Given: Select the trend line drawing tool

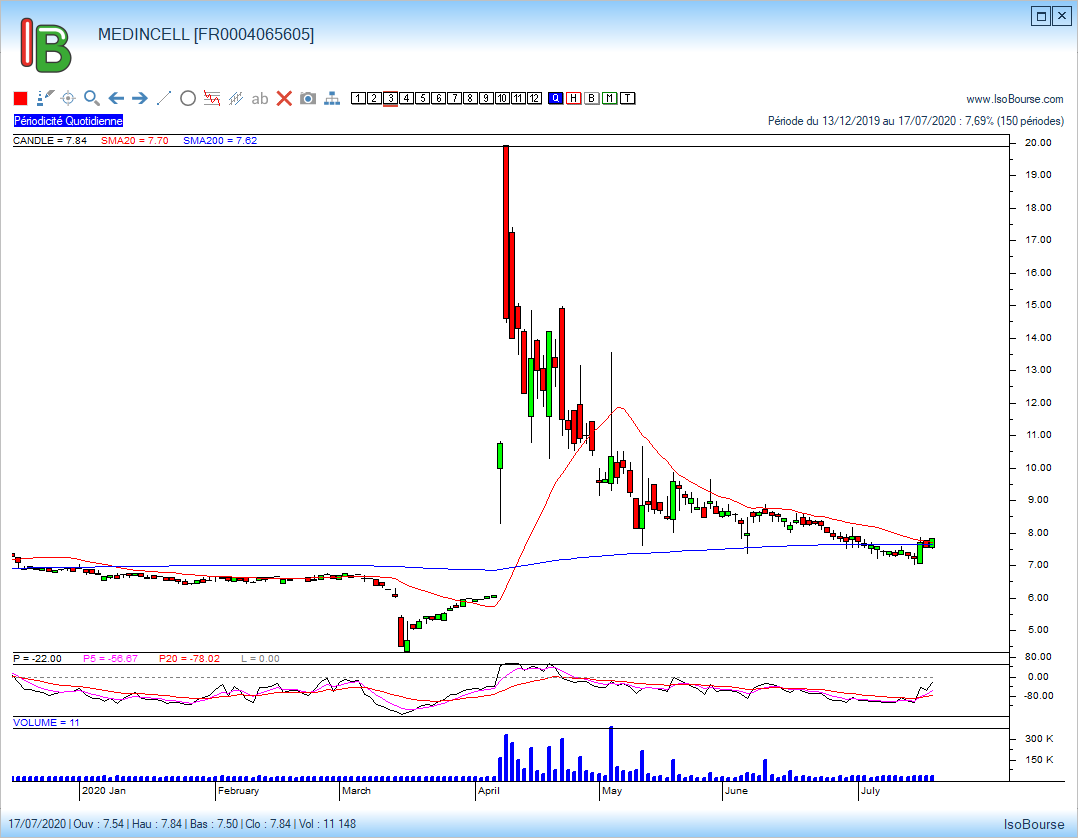Looking at the screenshot, I should click(x=164, y=98).
